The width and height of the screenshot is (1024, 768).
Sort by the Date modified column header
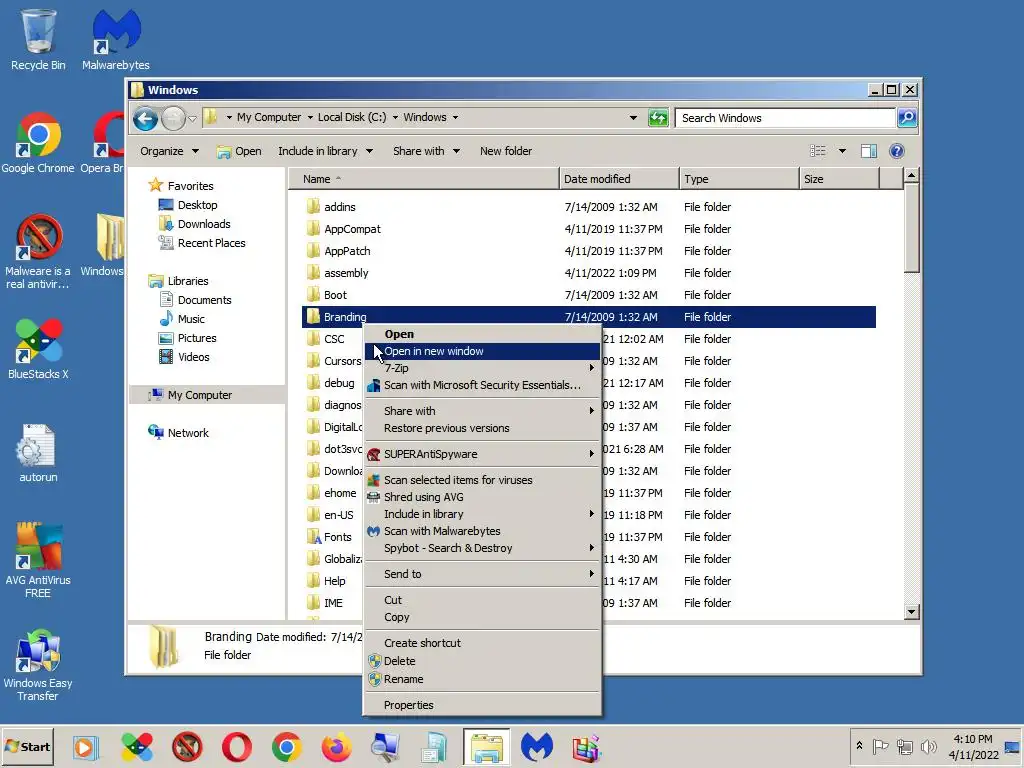pos(619,179)
